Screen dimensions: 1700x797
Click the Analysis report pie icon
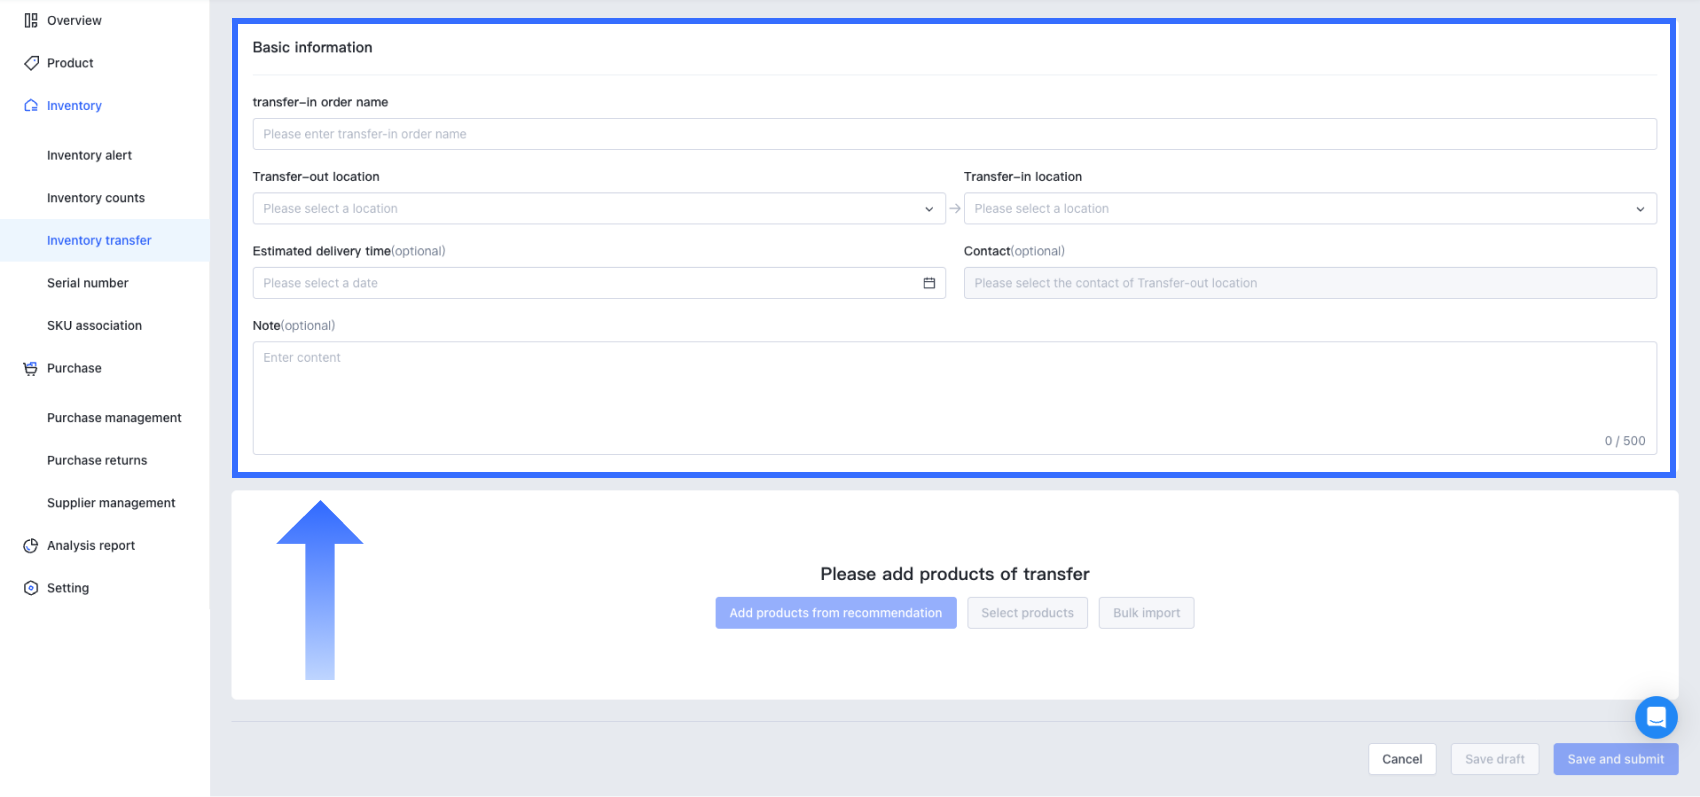tap(31, 546)
